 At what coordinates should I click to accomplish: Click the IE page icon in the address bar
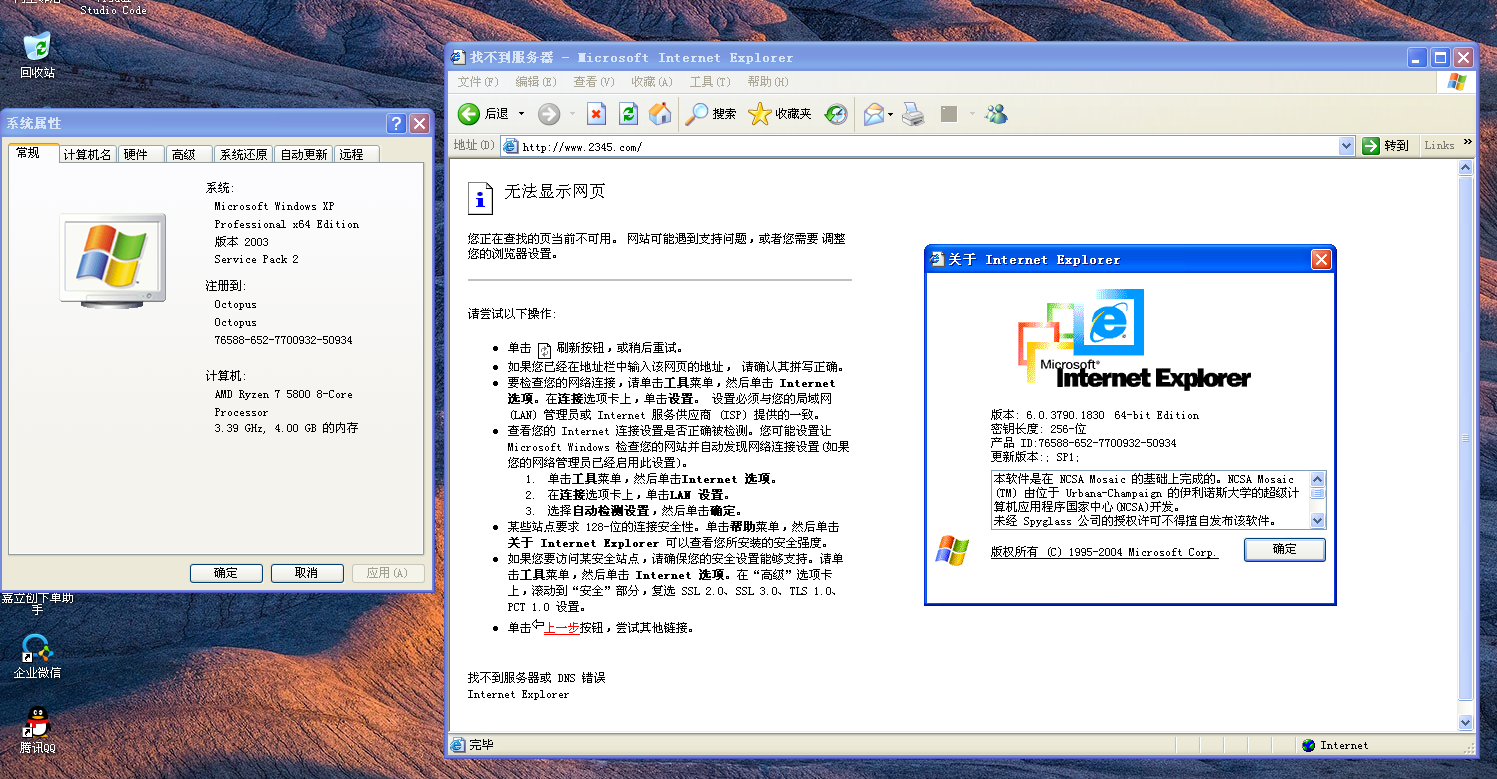511,146
